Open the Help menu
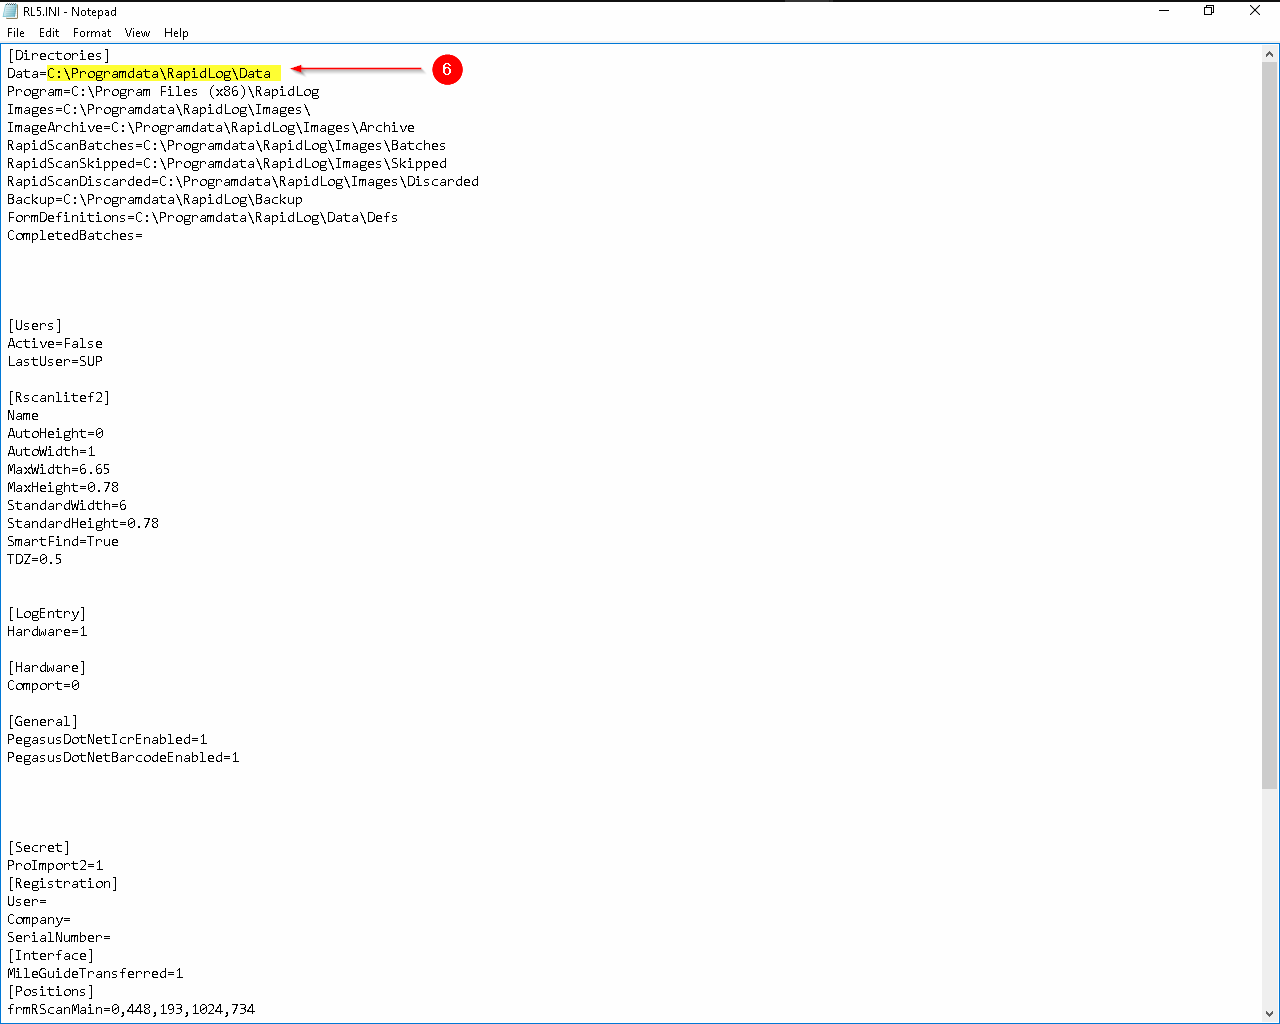1280x1024 pixels. pyautogui.click(x=176, y=33)
